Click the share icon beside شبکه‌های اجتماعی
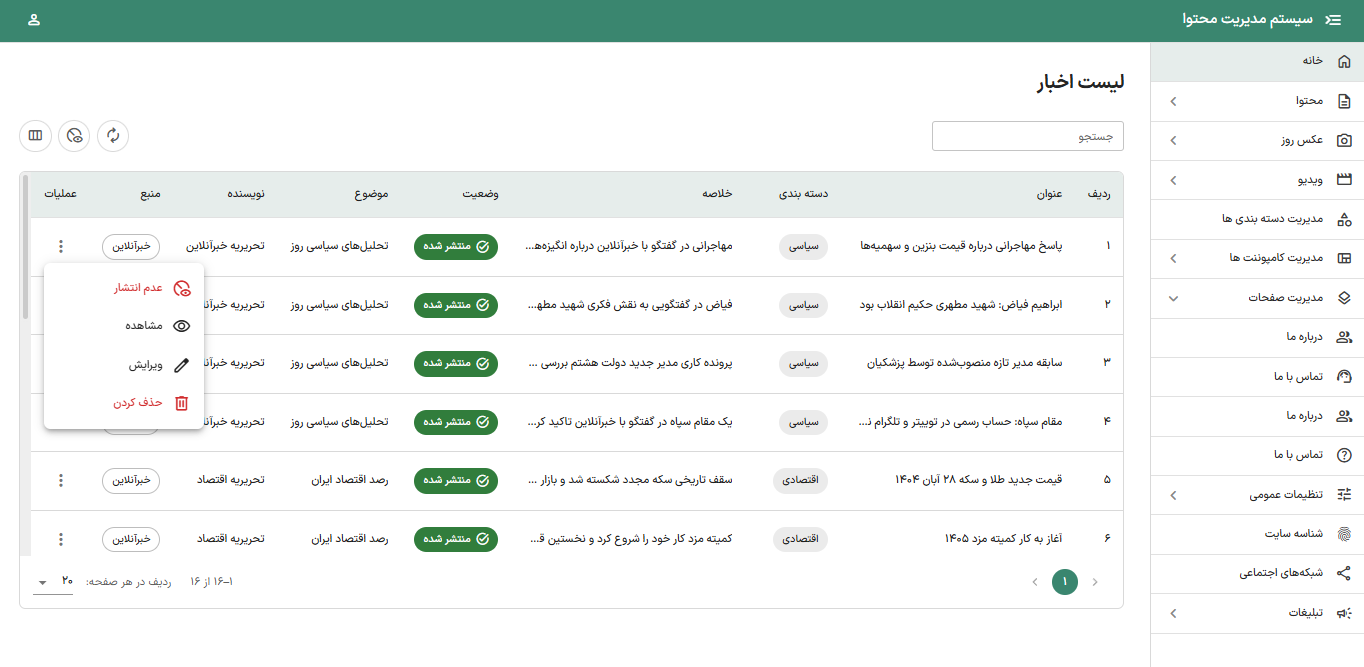 pyautogui.click(x=1345, y=573)
